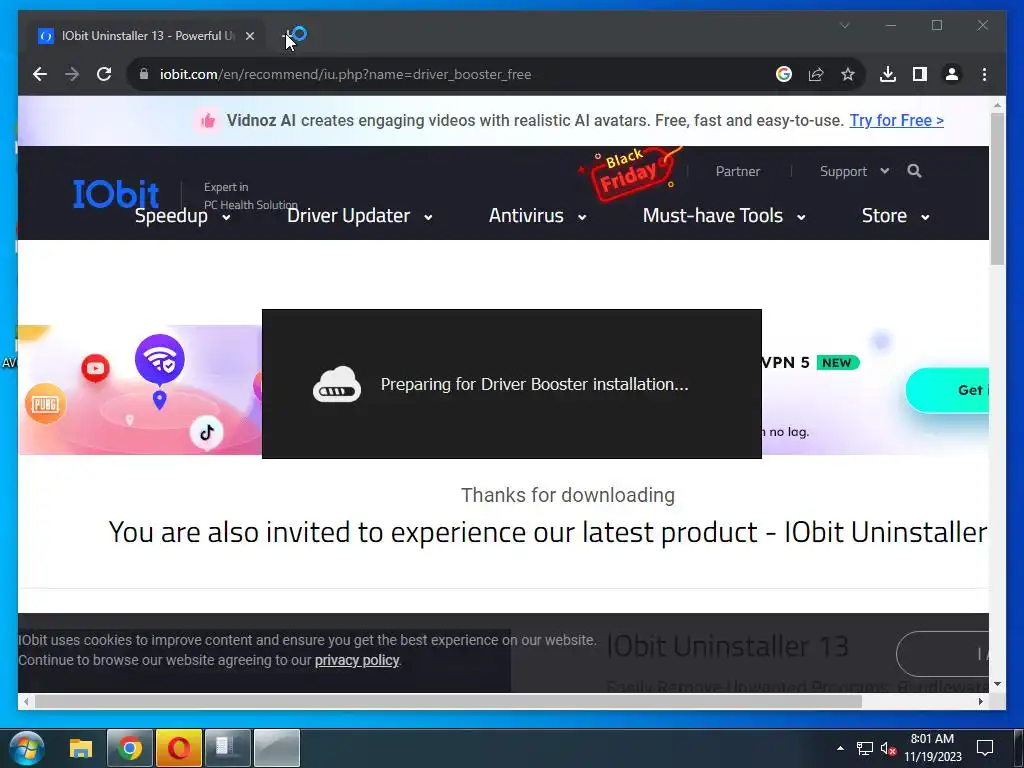
Task: Switch to Chrome in the taskbar
Action: 129,748
